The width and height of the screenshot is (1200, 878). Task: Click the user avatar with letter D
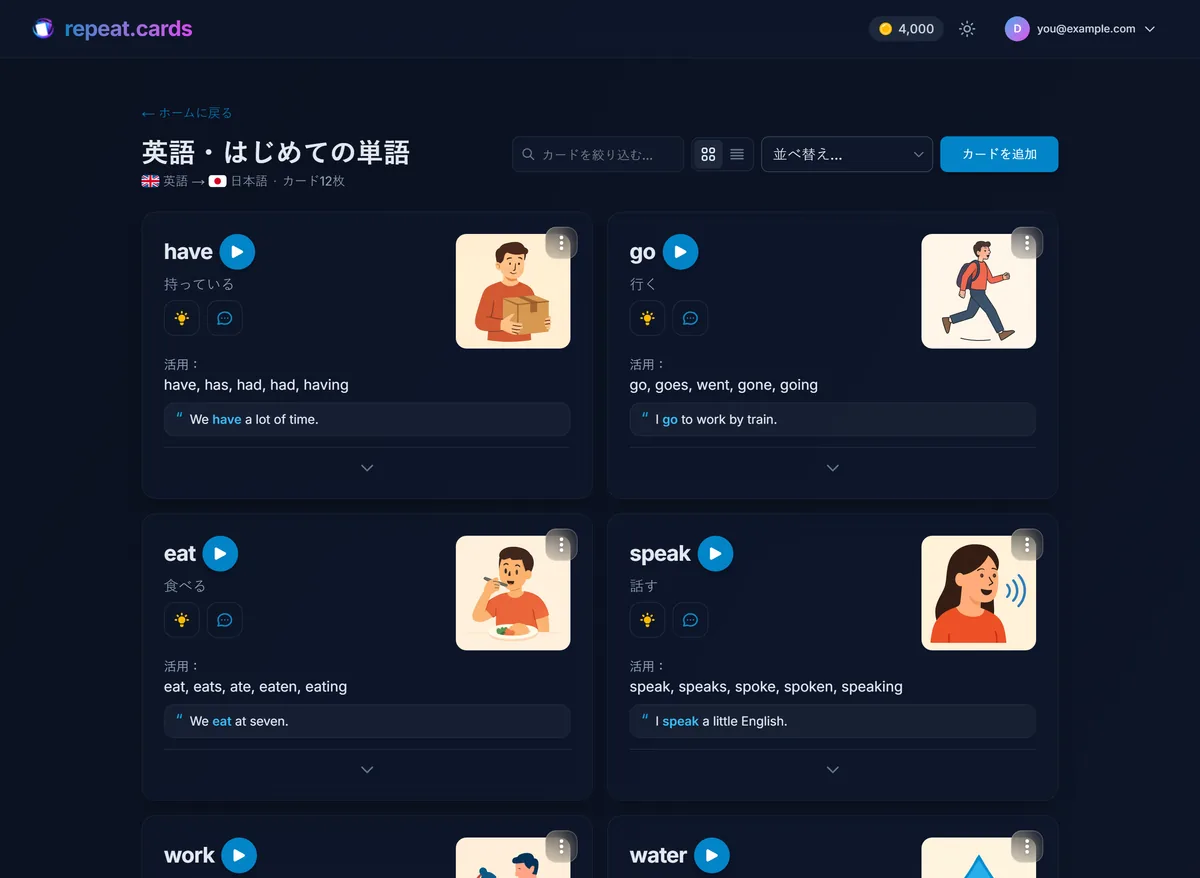point(1017,29)
